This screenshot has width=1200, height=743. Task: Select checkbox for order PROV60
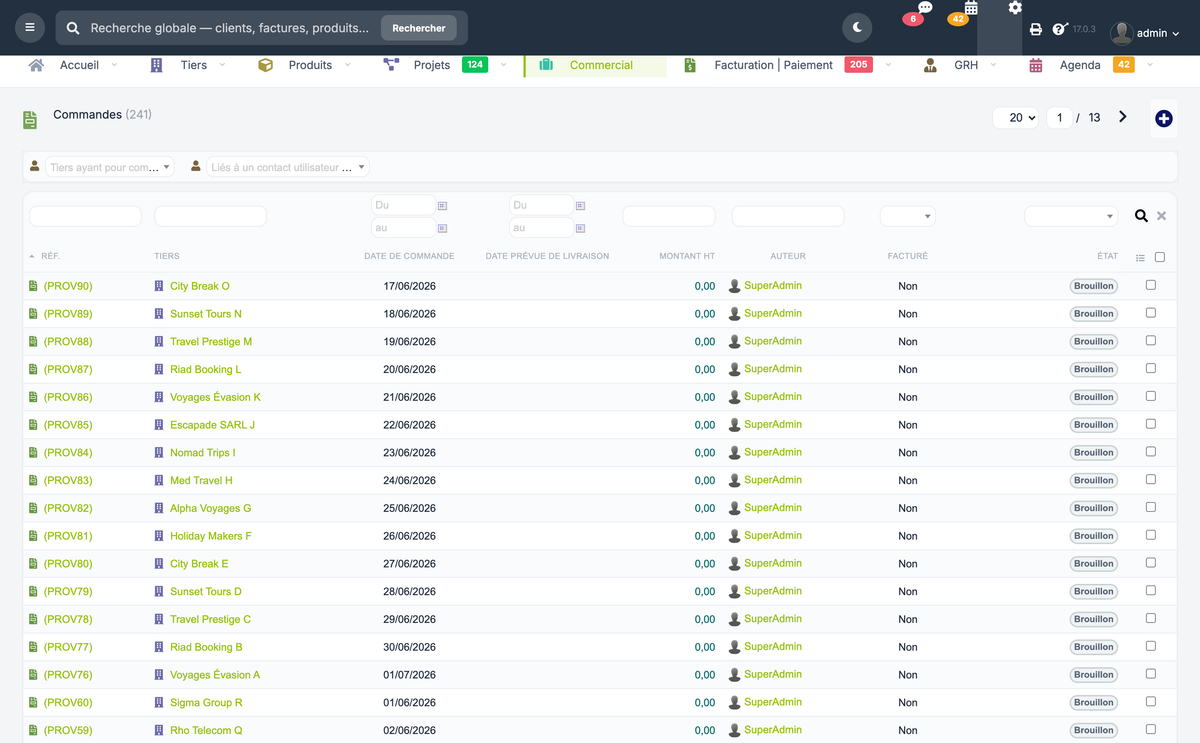[1151, 701]
